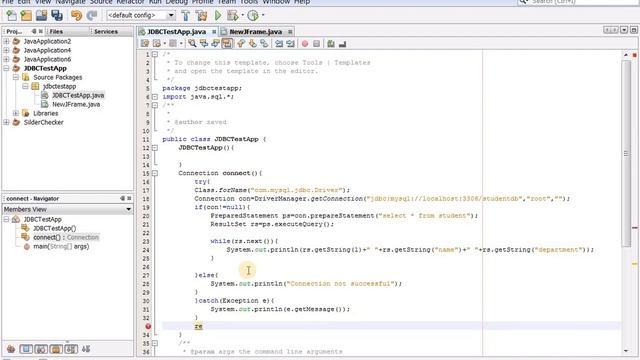This screenshot has height=360, width=640.
Task: Run project with the green play icon
Action: (x=218, y=16)
